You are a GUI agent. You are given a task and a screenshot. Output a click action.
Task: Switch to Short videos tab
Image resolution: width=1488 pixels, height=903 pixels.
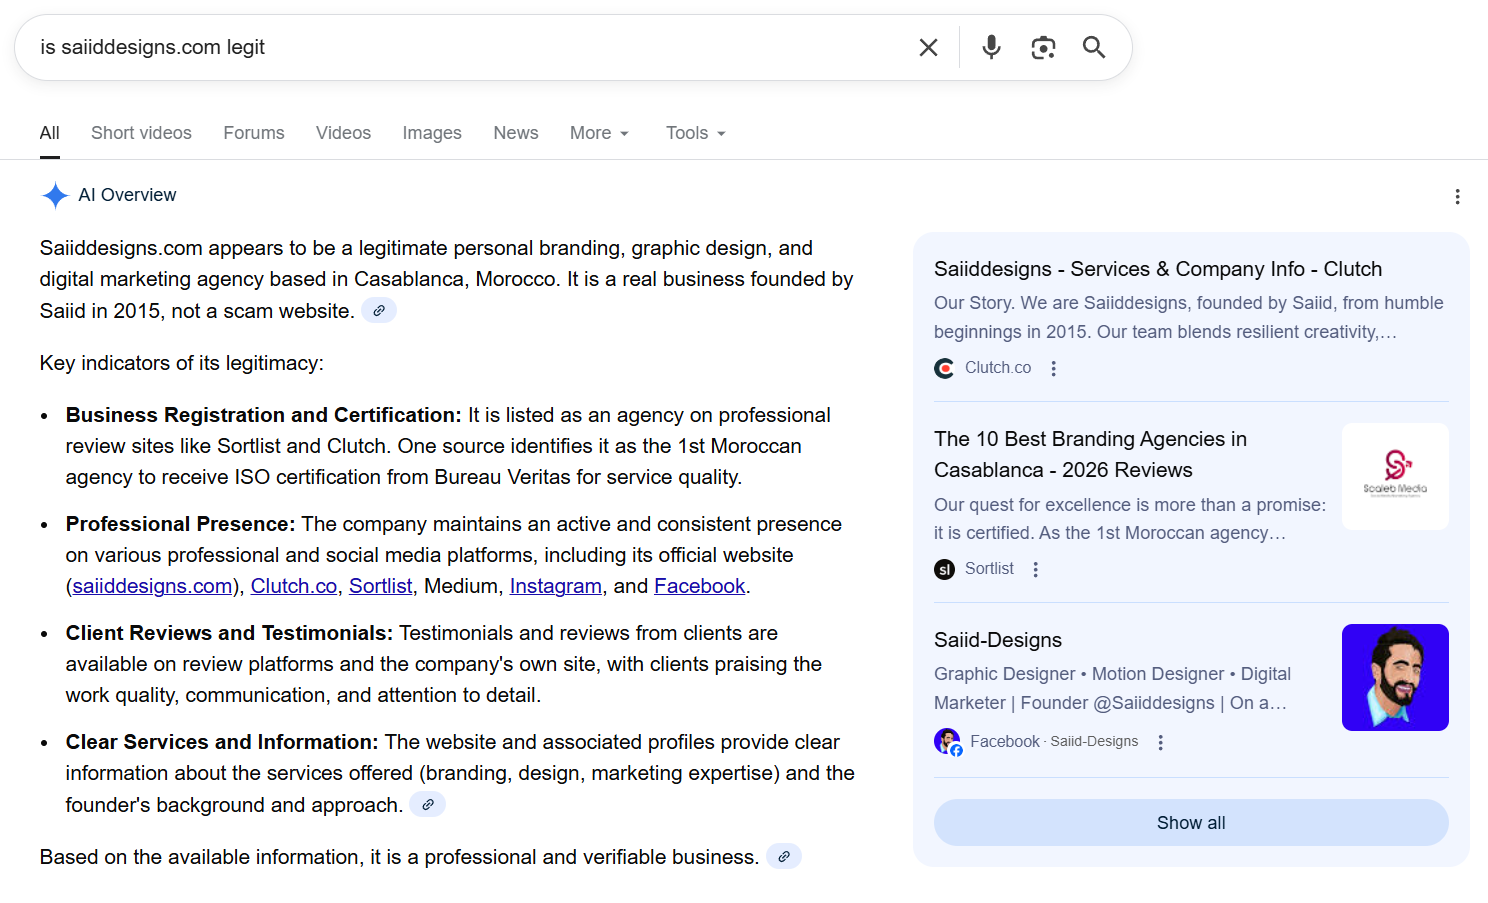tap(141, 133)
